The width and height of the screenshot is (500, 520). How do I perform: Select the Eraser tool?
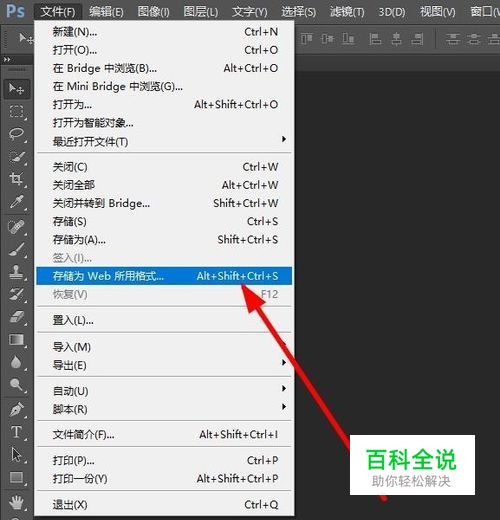tap(16, 317)
